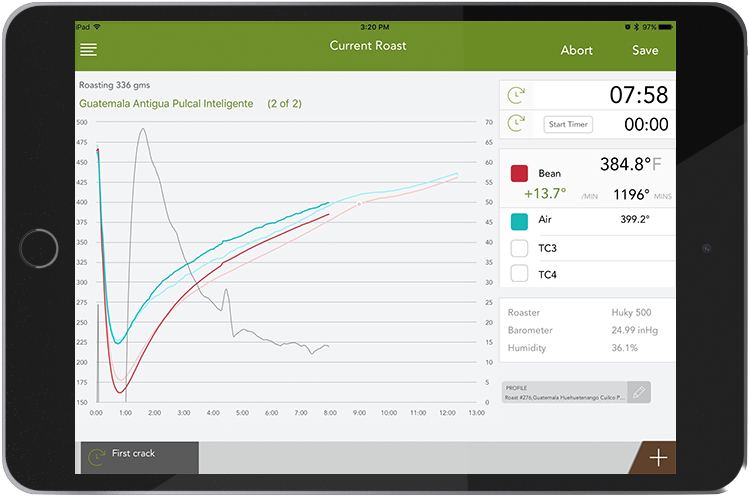Save the current roast
This screenshot has height=497, width=750.
point(645,50)
